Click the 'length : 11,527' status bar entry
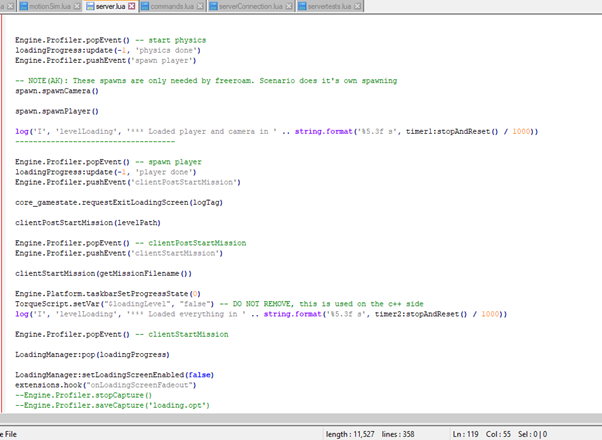 pos(350,434)
